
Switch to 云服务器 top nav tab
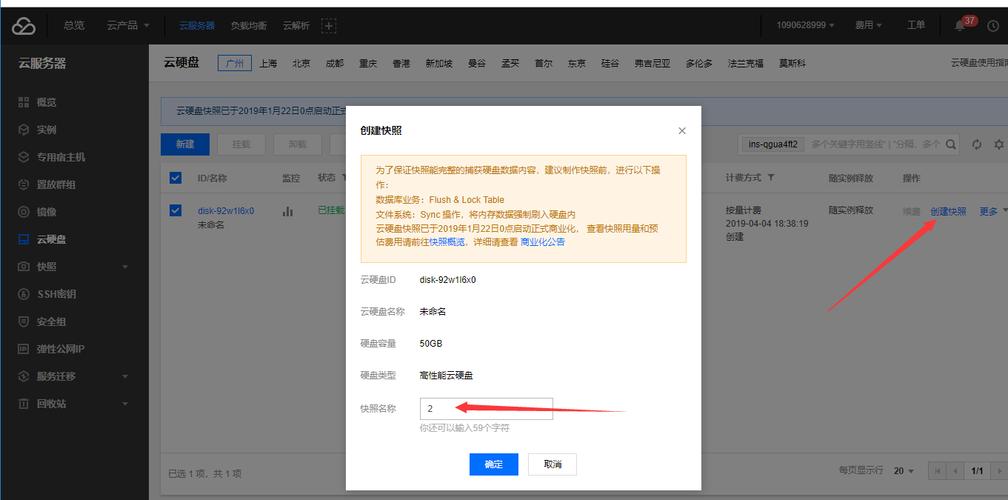click(197, 26)
